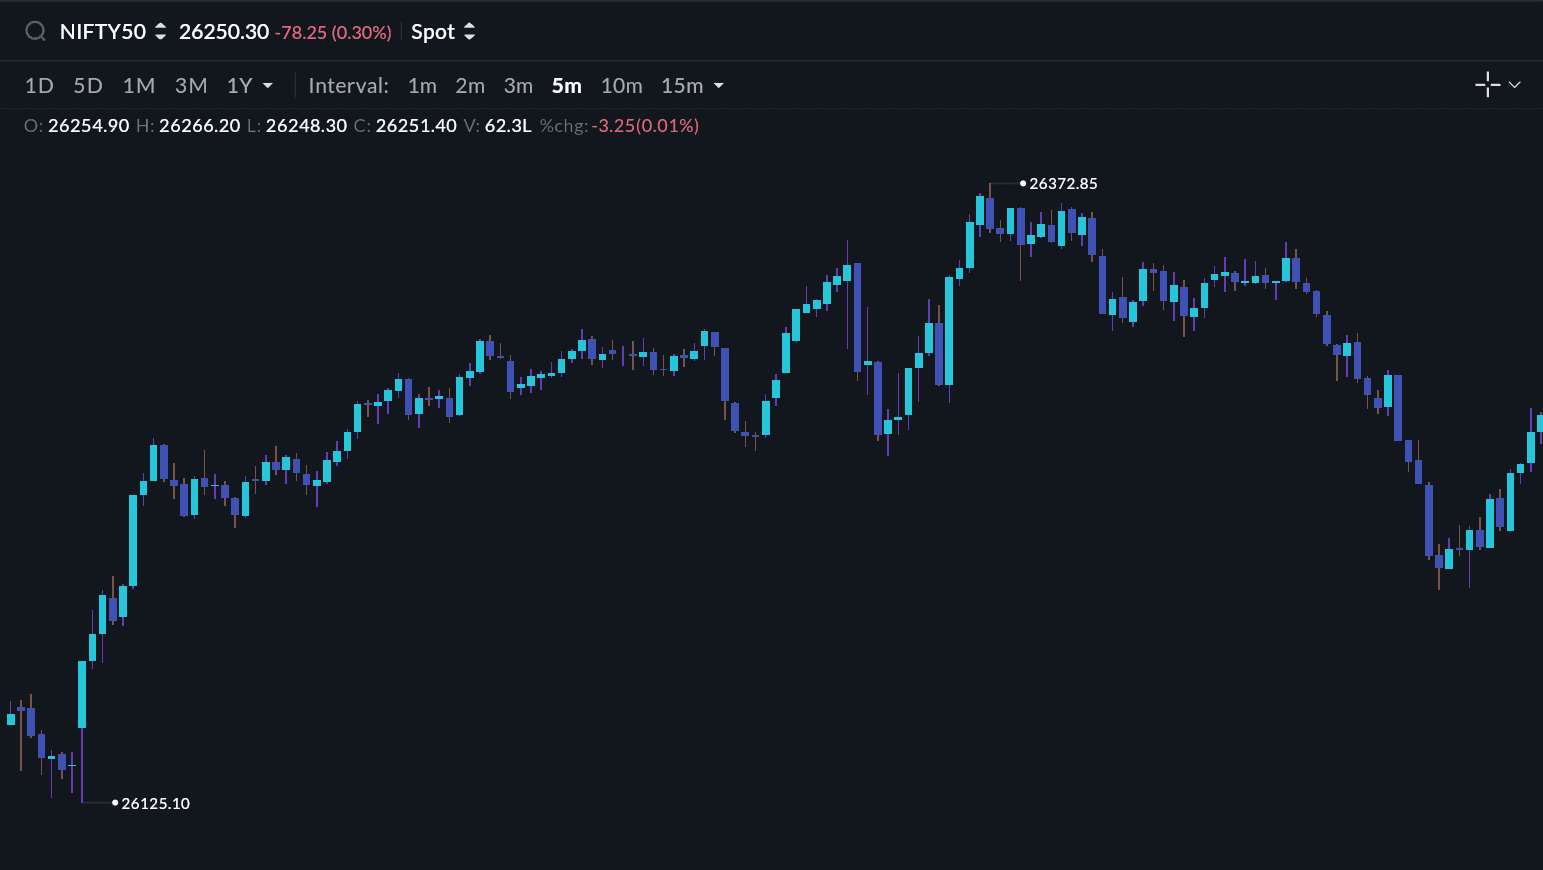The image size is (1543, 870).
Task: Select the active 5m interval
Action: [566, 86]
